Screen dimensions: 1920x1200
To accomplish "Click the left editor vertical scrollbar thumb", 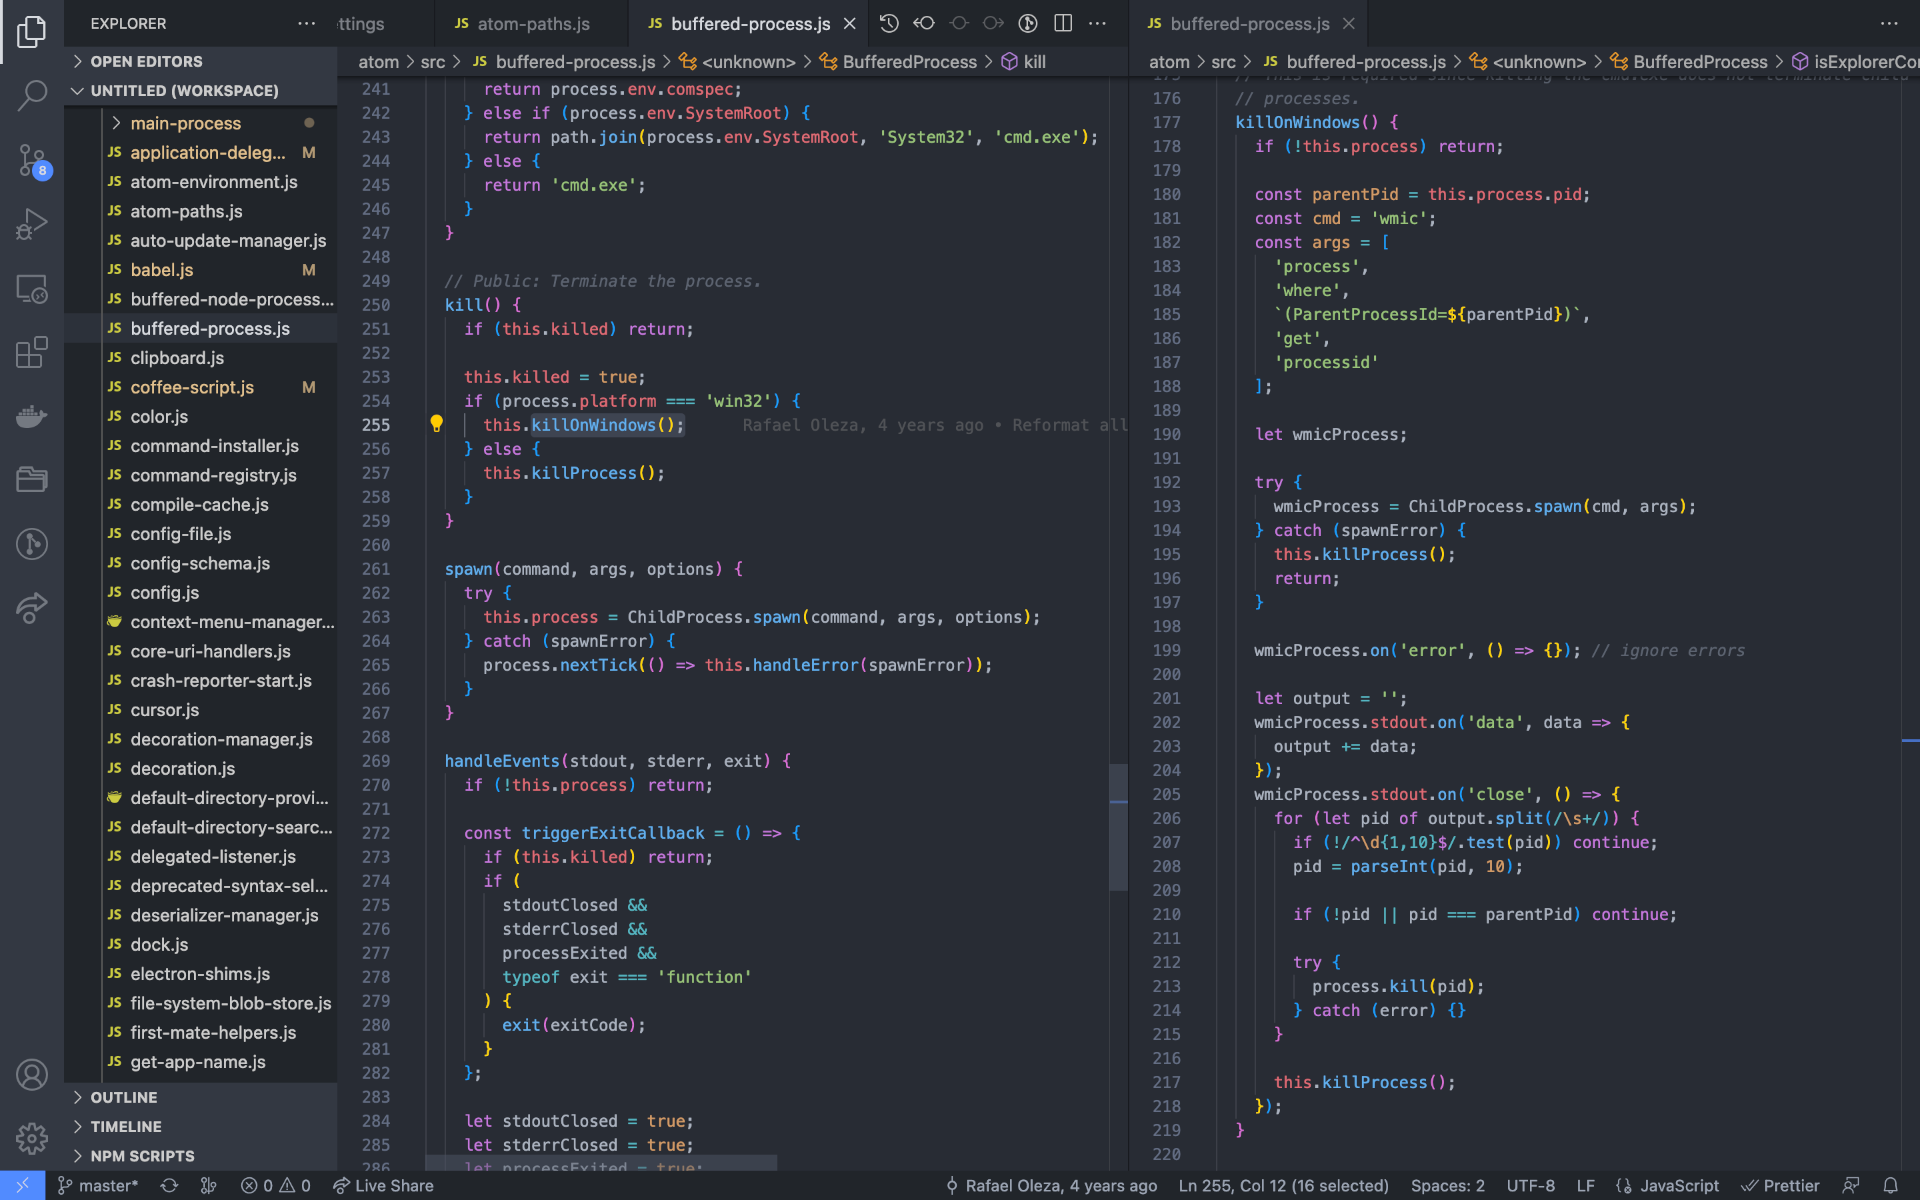I will click(1118, 826).
